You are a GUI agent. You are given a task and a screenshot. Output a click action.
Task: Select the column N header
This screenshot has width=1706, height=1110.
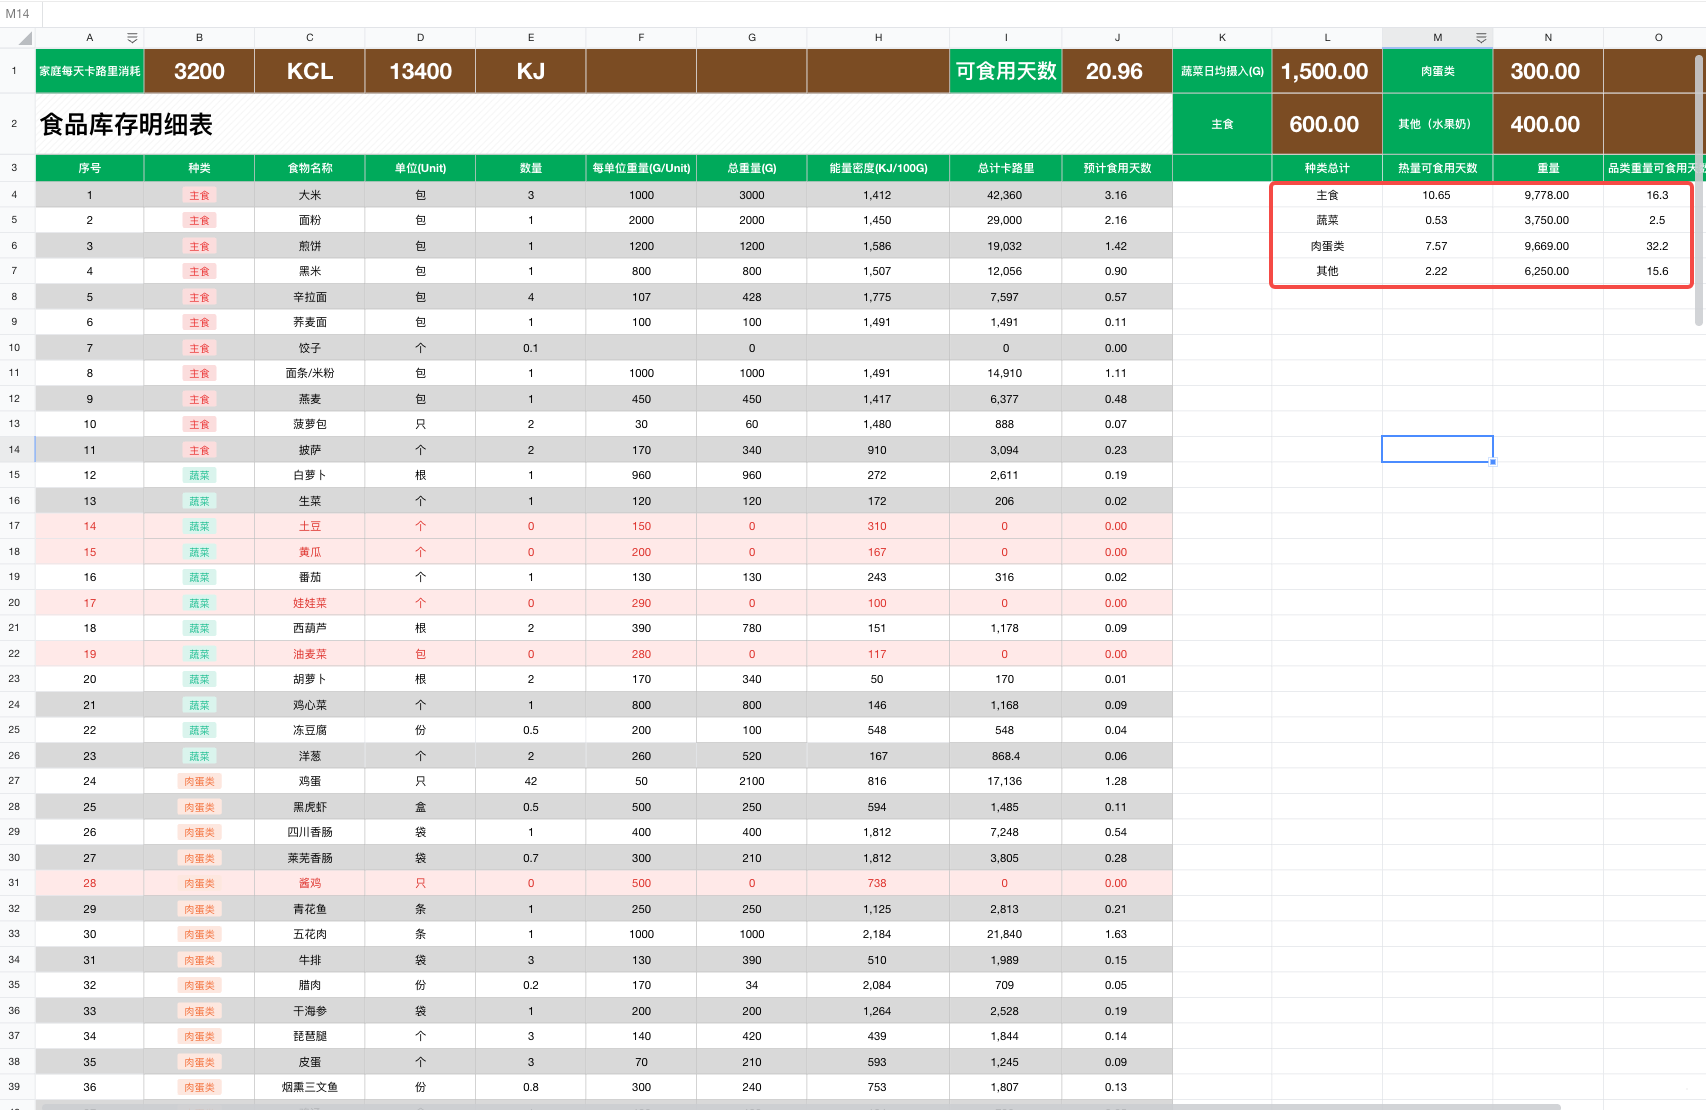pyautogui.click(x=1547, y=38)
